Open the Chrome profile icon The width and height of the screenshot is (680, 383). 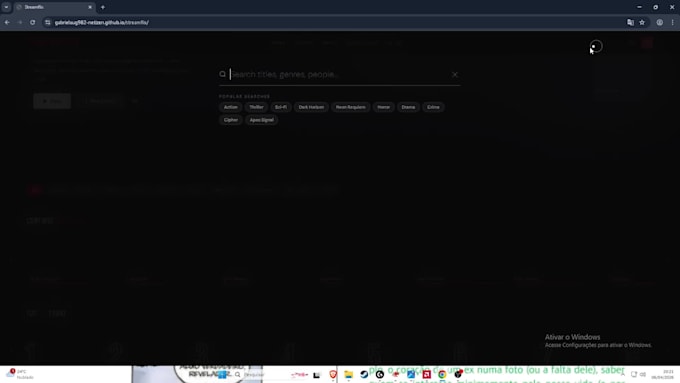pyautogui.click(x=659, y=23)
